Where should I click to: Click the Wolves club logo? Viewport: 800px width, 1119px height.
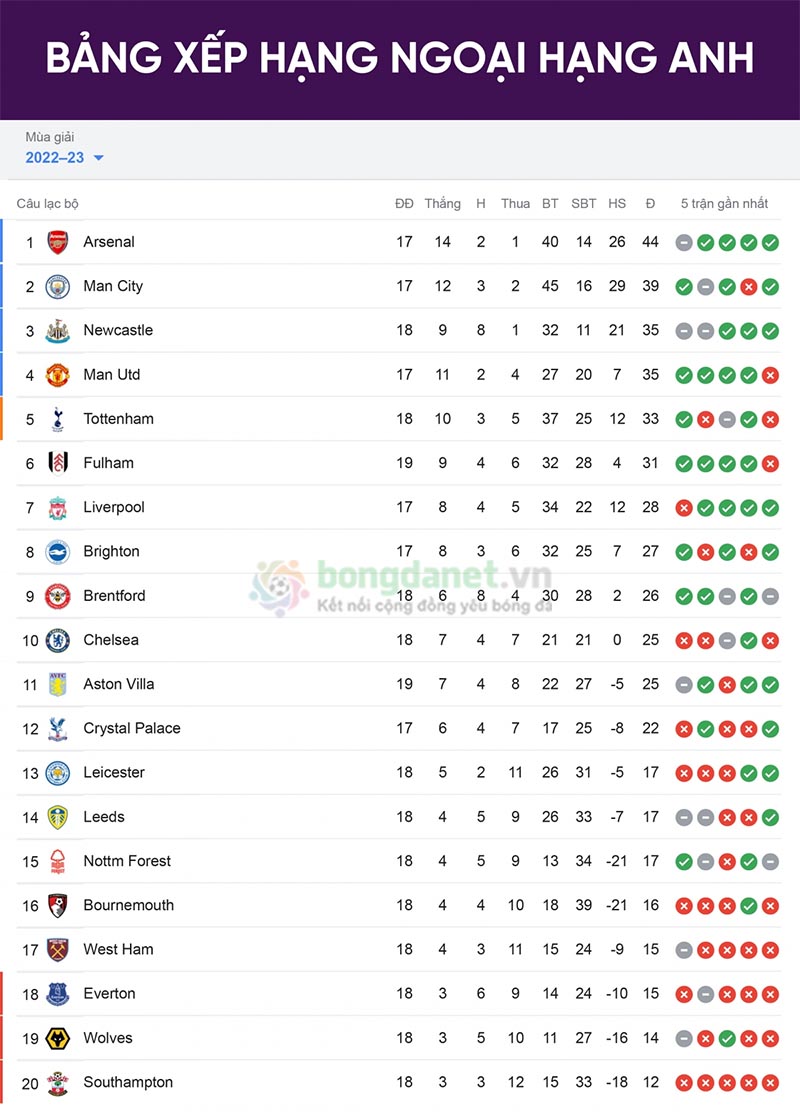pyautogui.click(x=58, y=1038)
